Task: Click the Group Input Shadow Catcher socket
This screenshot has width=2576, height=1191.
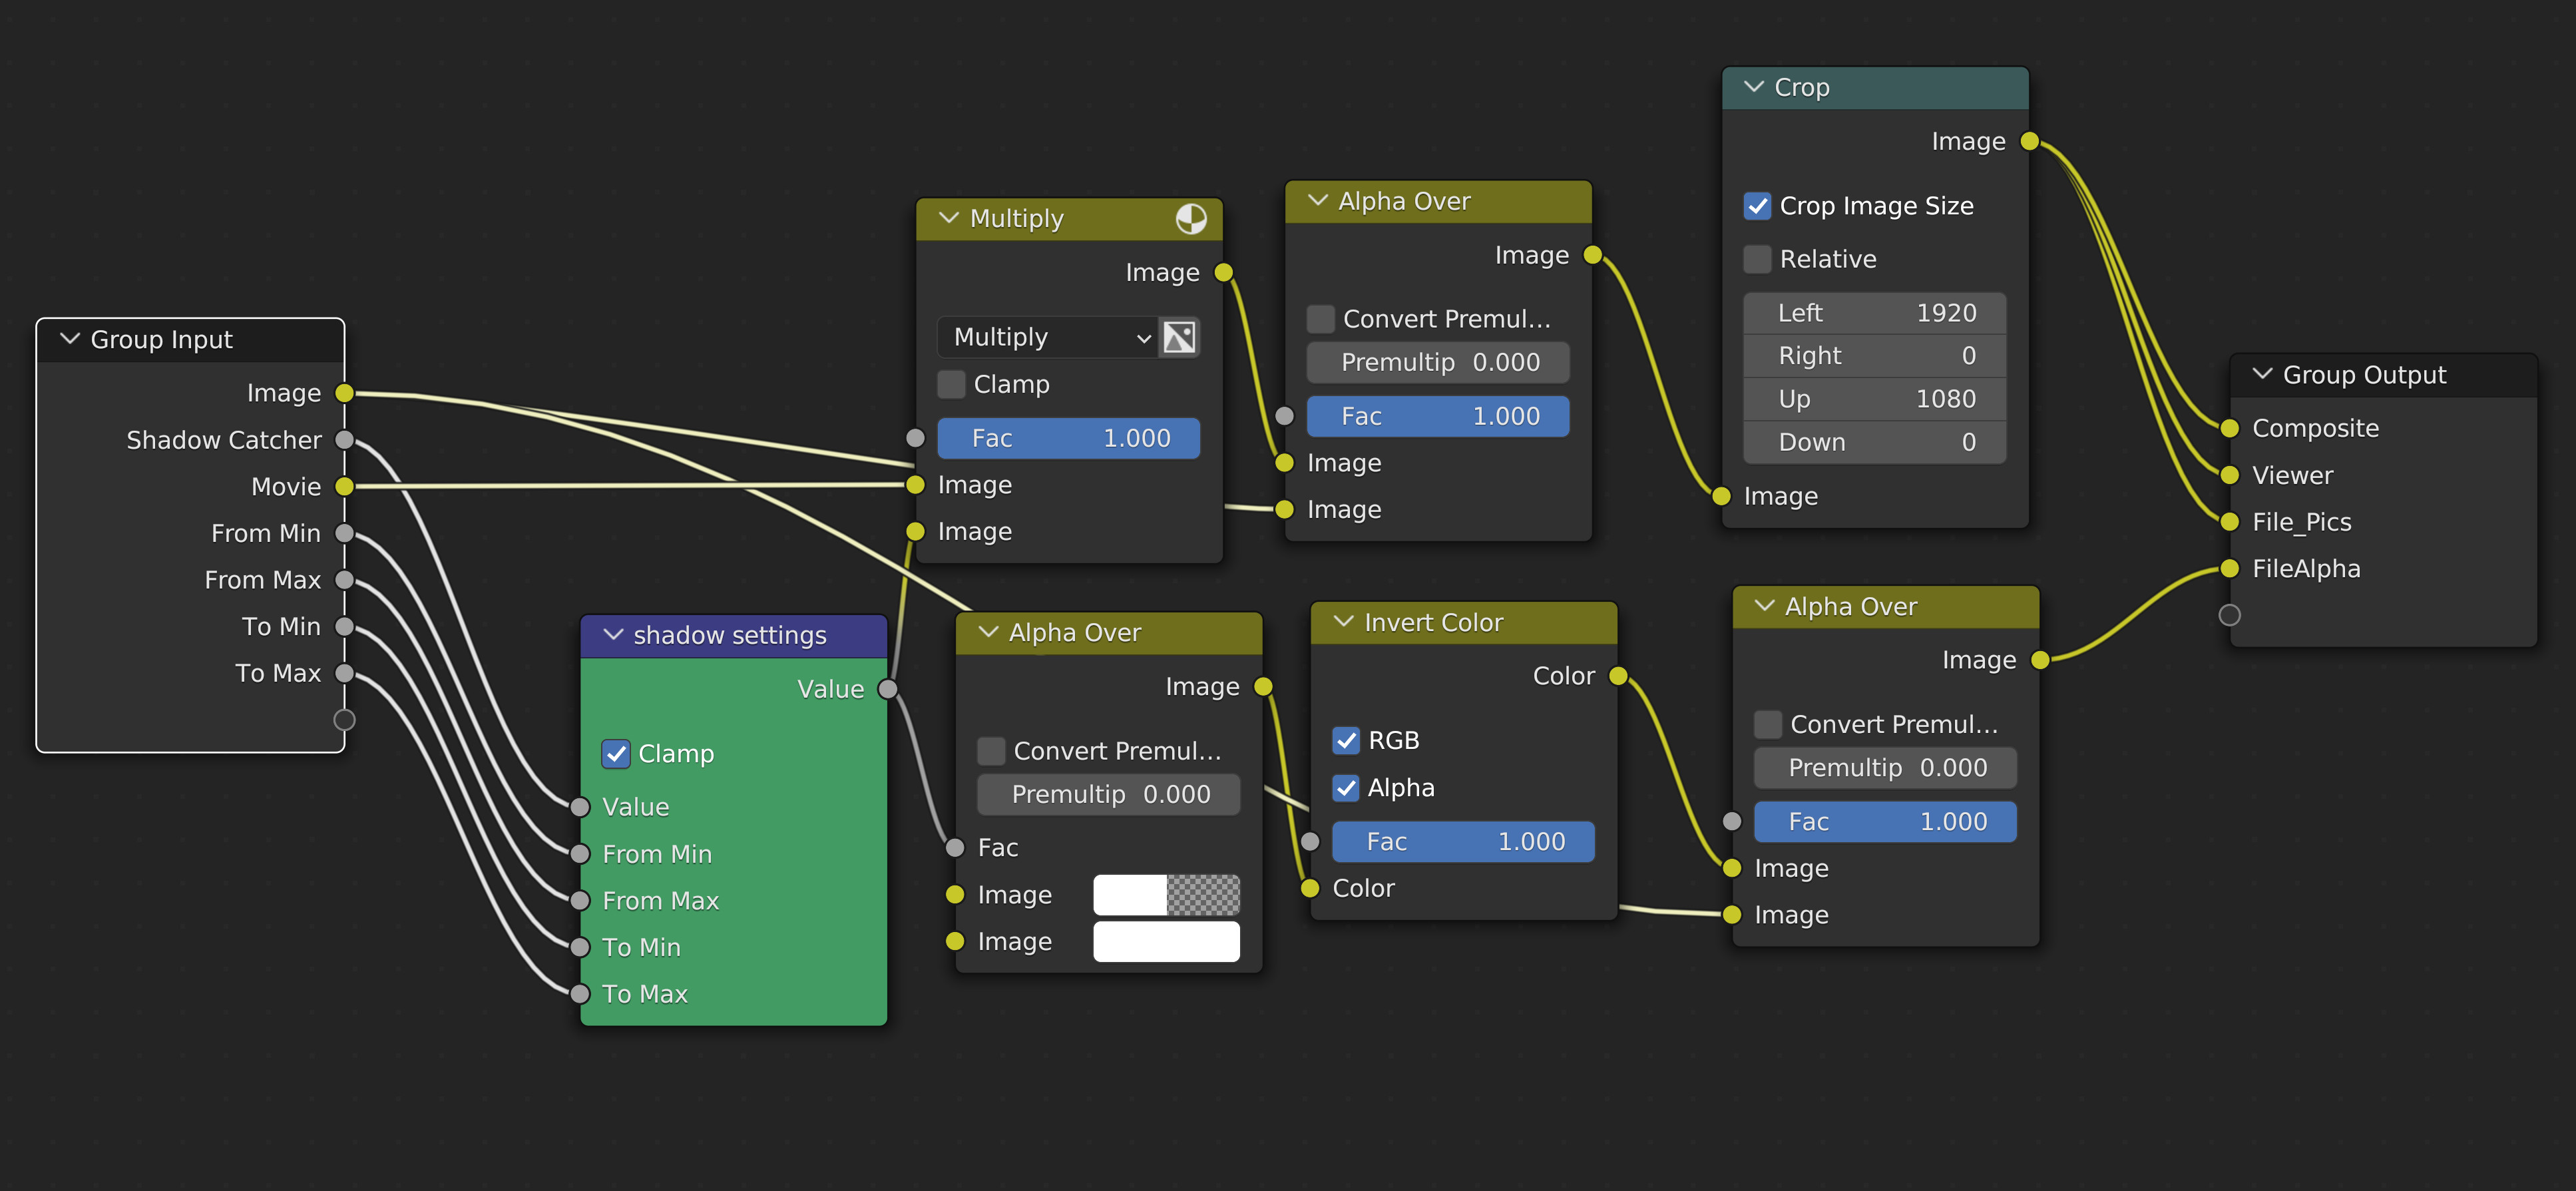Action: pyautogui.click(x=344, y=440)
